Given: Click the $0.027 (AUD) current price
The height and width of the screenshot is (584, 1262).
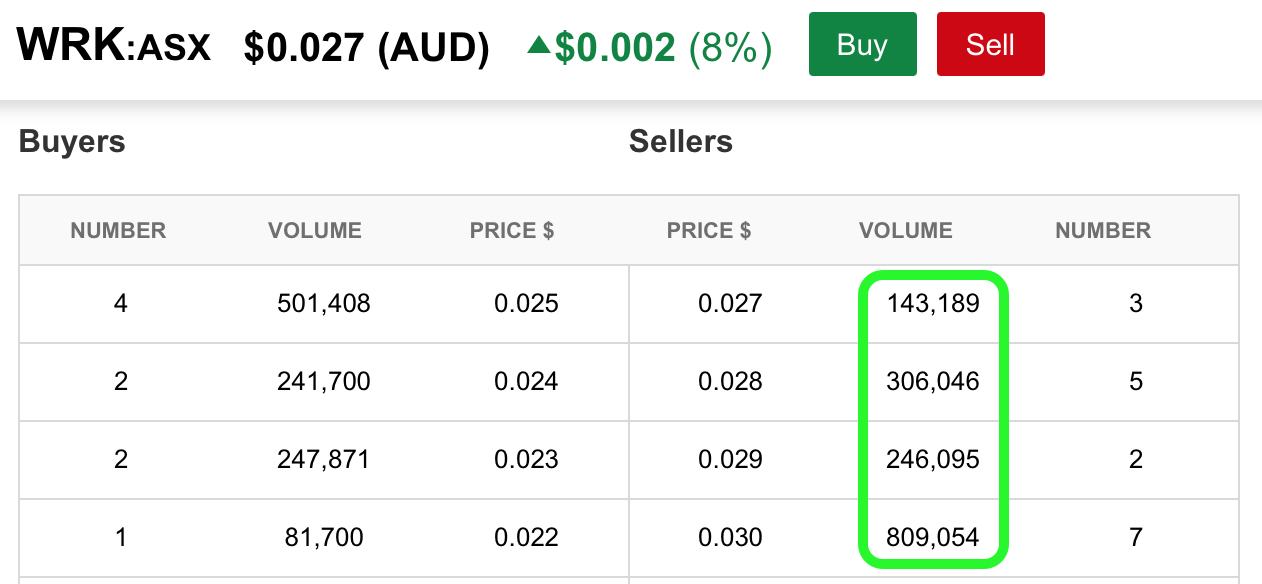Looking at the screenshot, I should point(367,47).
